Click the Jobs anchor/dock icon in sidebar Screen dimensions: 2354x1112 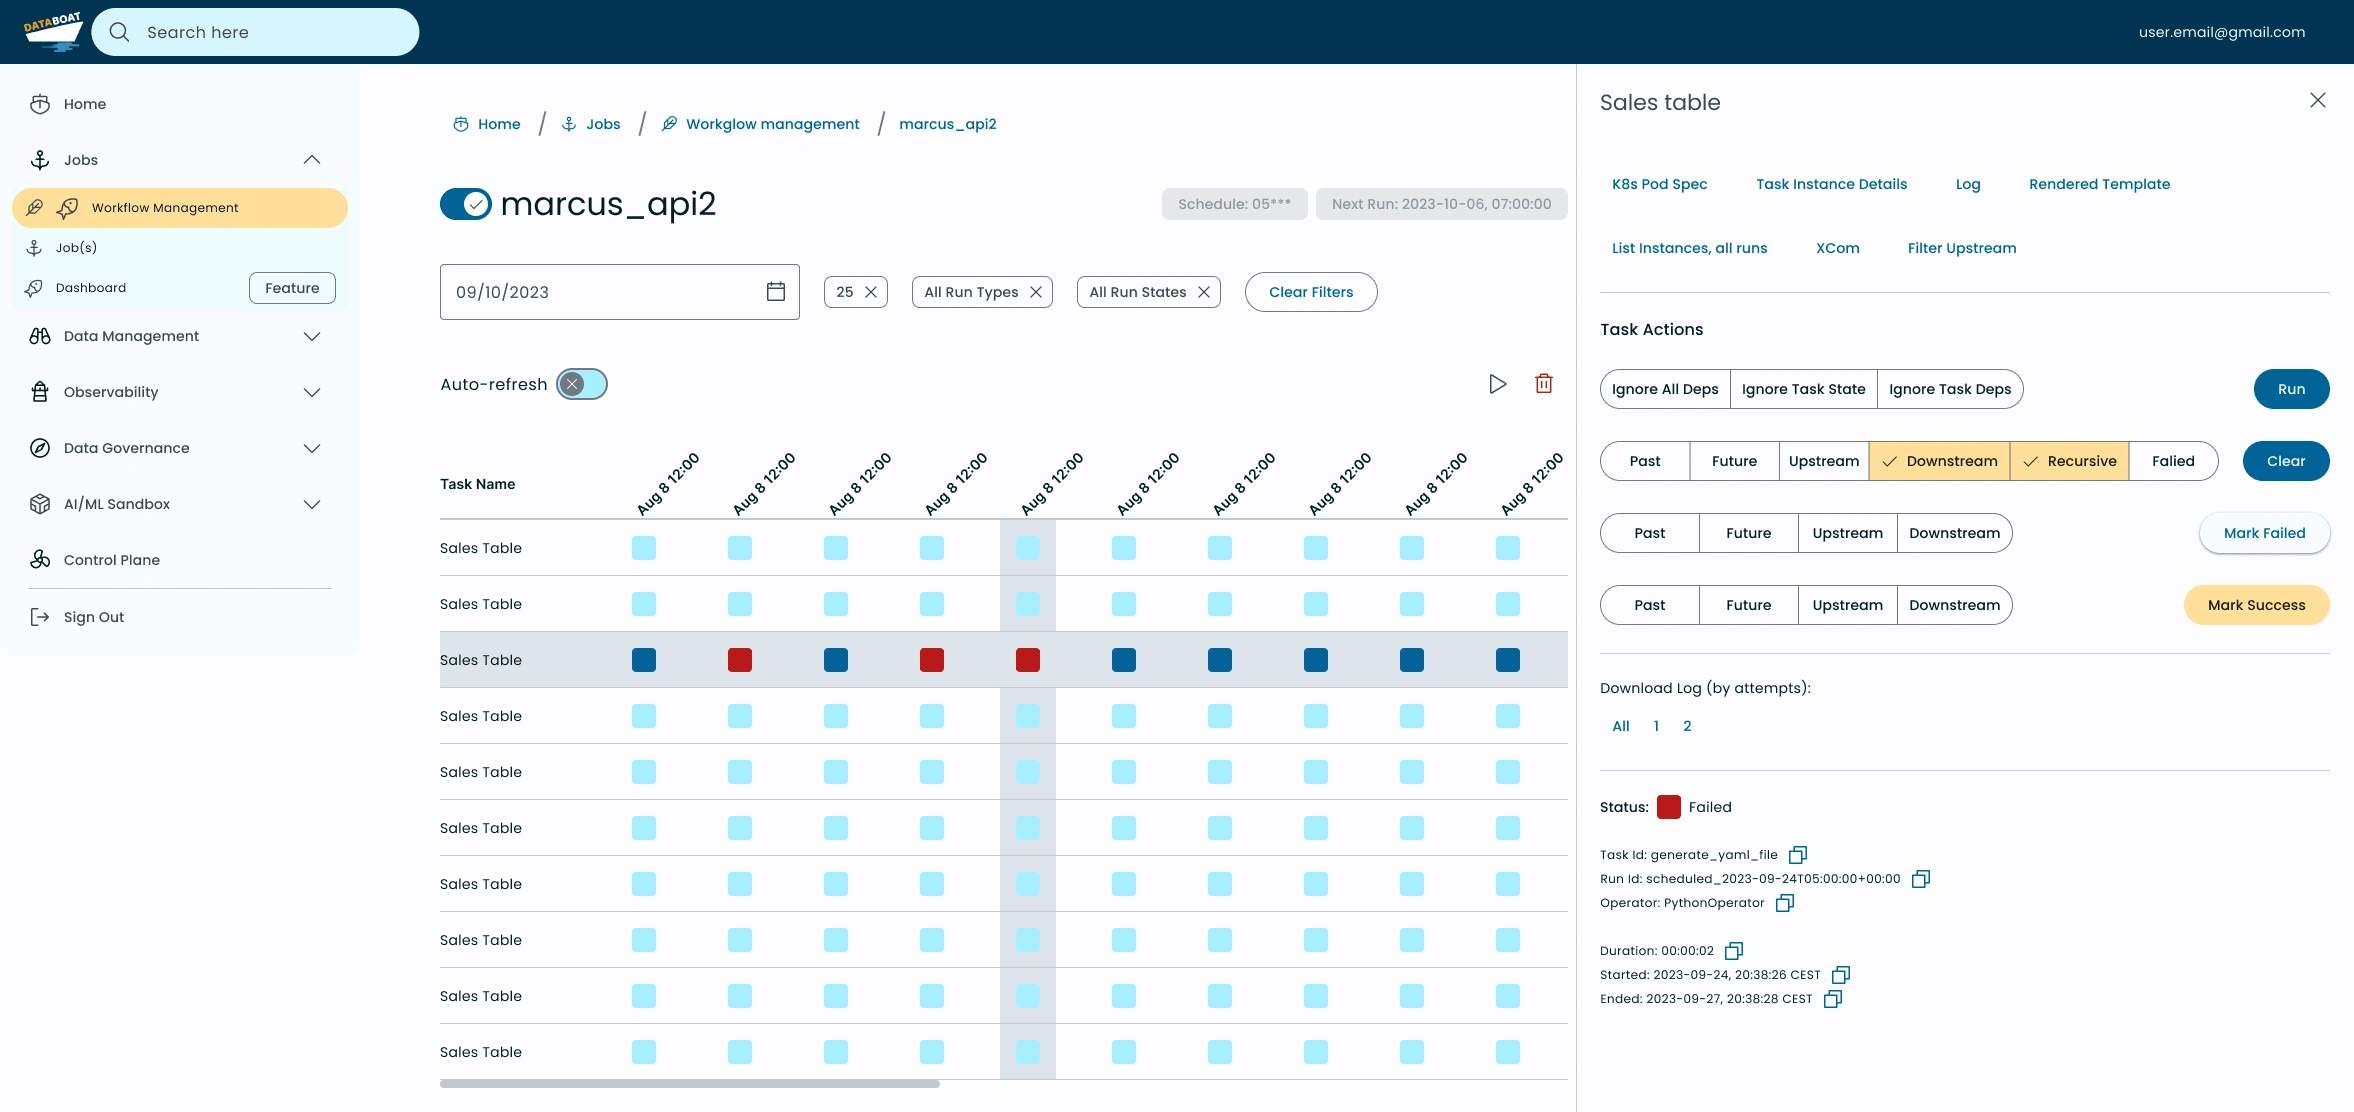41,159
